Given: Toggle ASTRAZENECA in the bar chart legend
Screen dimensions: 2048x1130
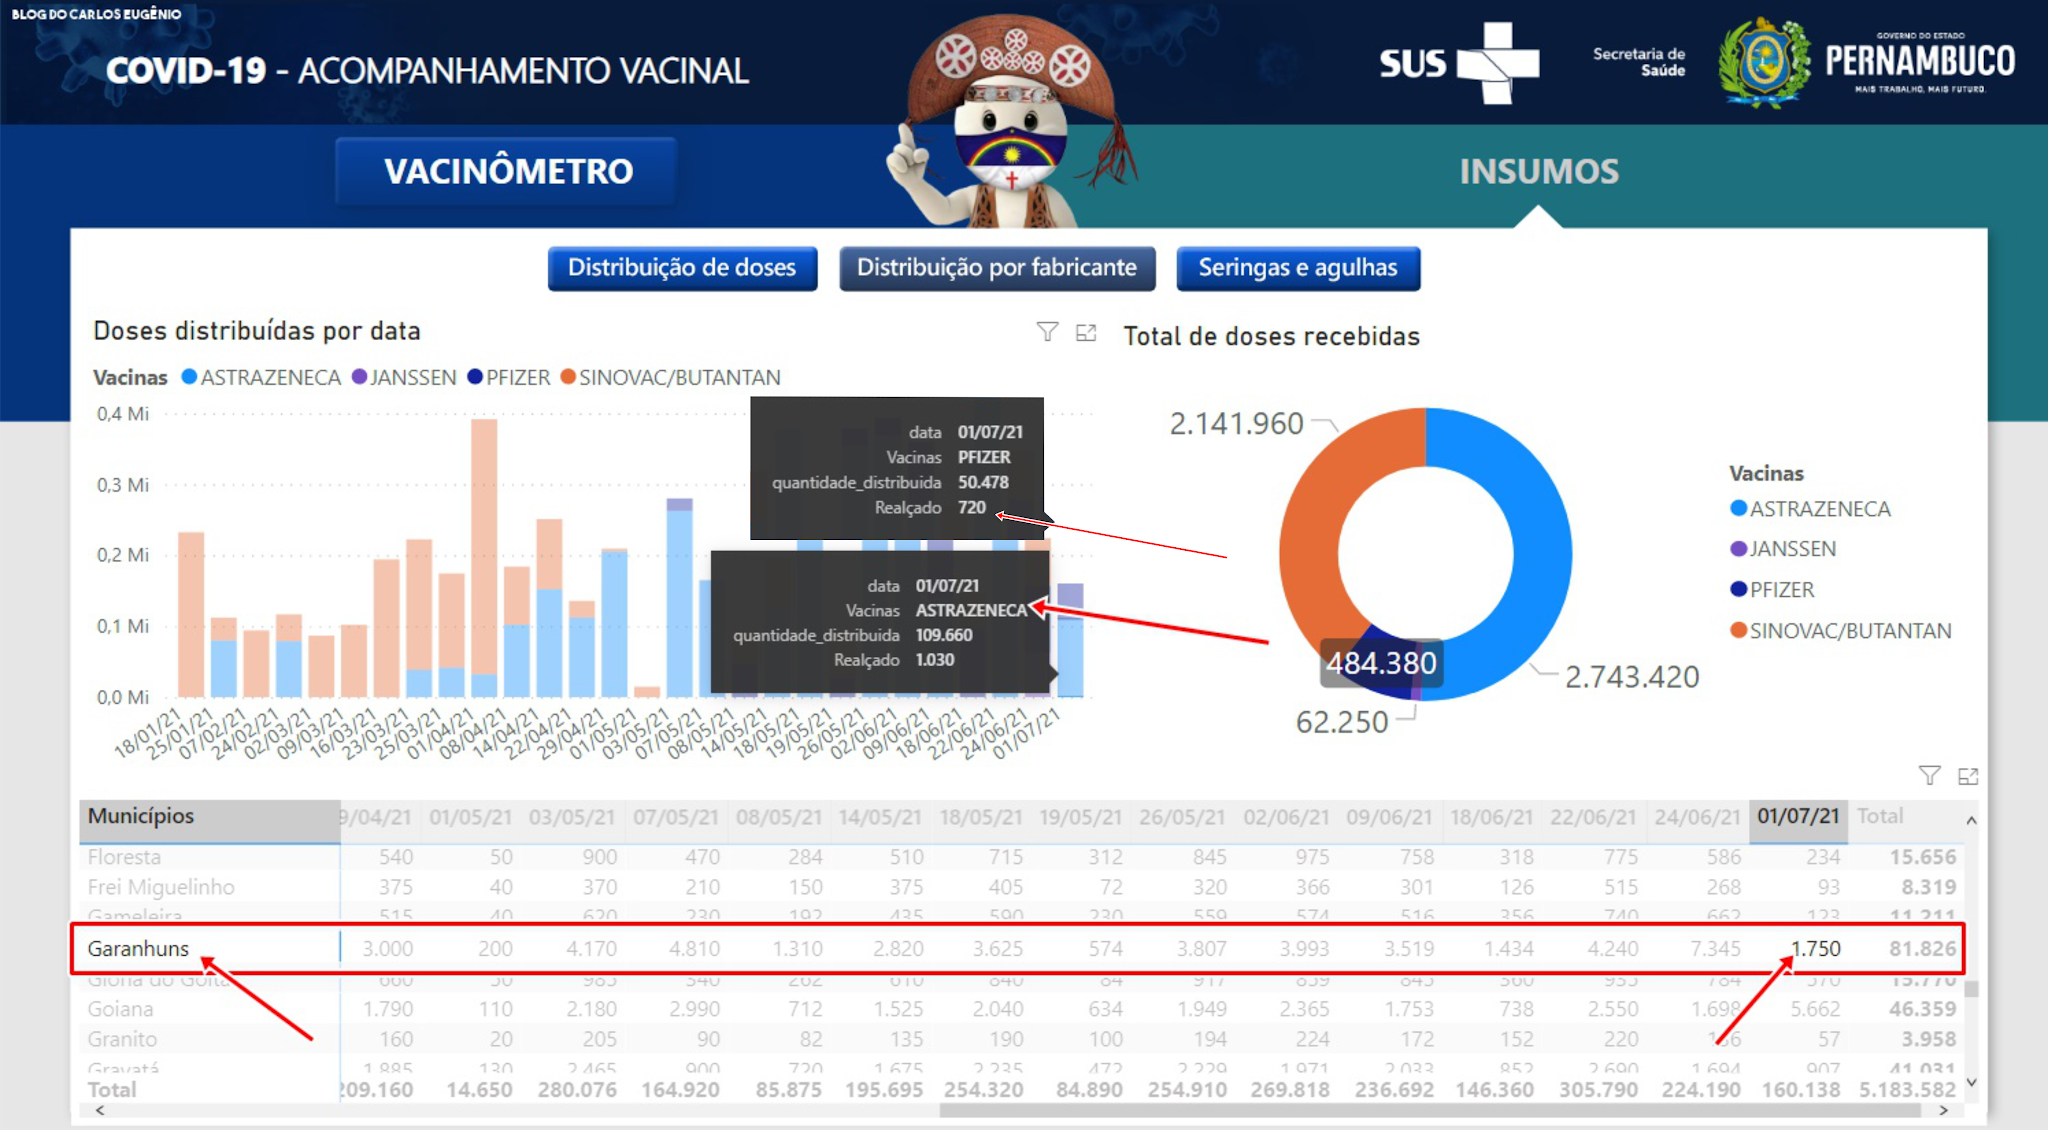Looking at the screenshot, I should pyautogui.click(x=261, y=378).
